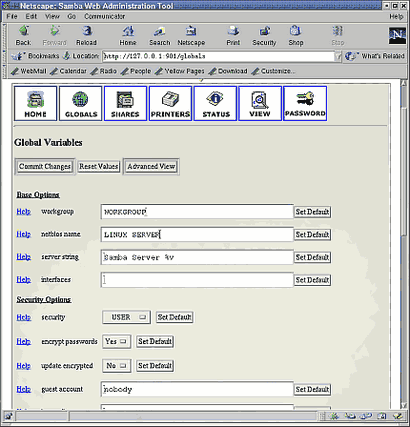
Task: Click the workgroup text field
Action: tap(197, 212)
